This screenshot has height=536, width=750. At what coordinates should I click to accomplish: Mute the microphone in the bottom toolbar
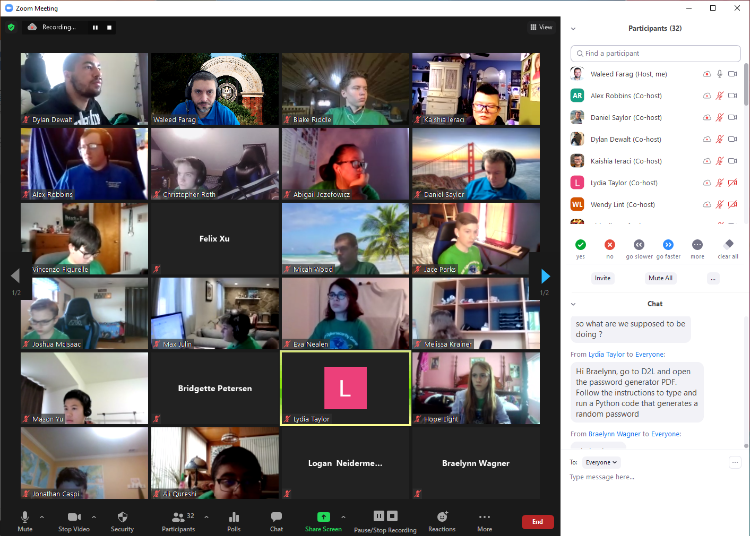click(25, 517)
